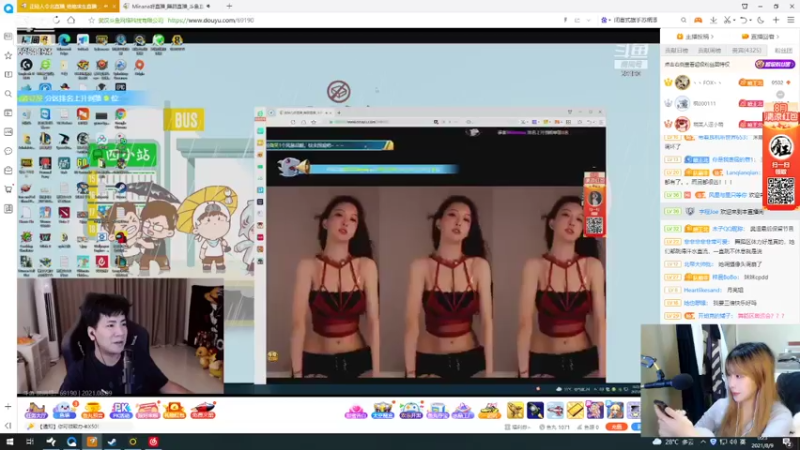The width and height of the screenshot is (800, 450).
Task: Reload the Douyu page
Action: coord(56,20)
